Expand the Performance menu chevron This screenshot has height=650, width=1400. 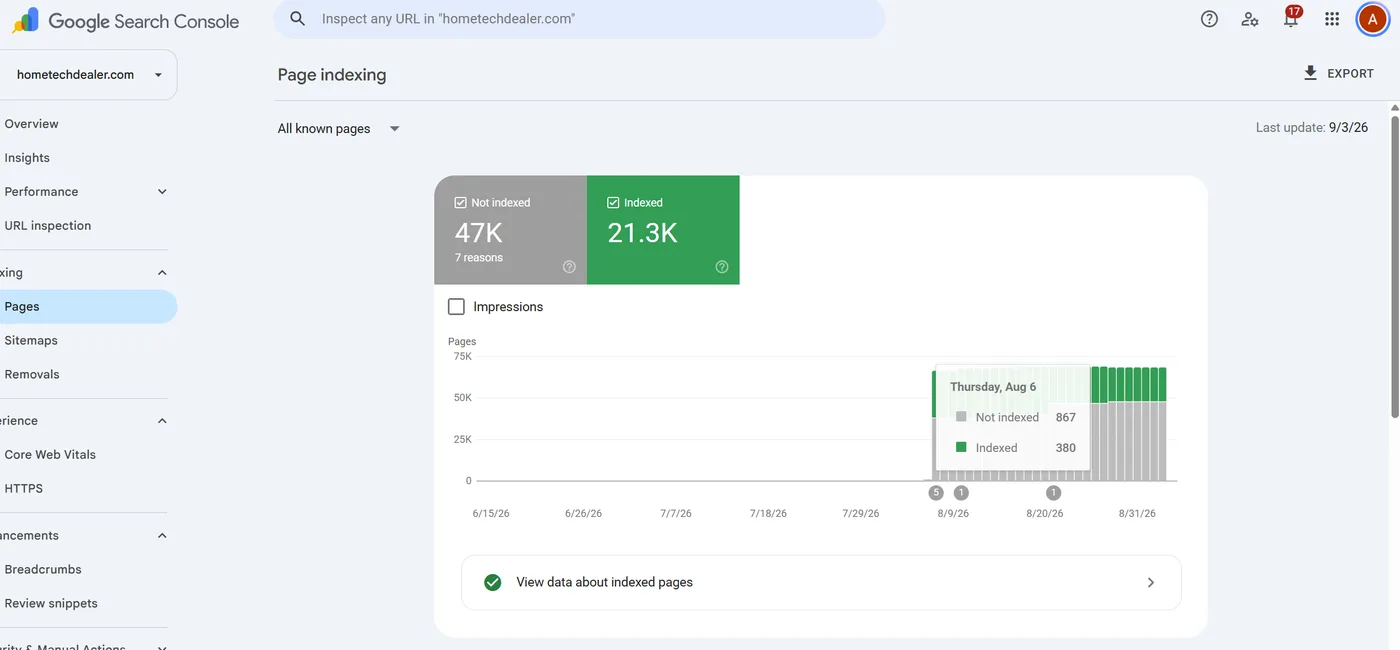point(162,192)
